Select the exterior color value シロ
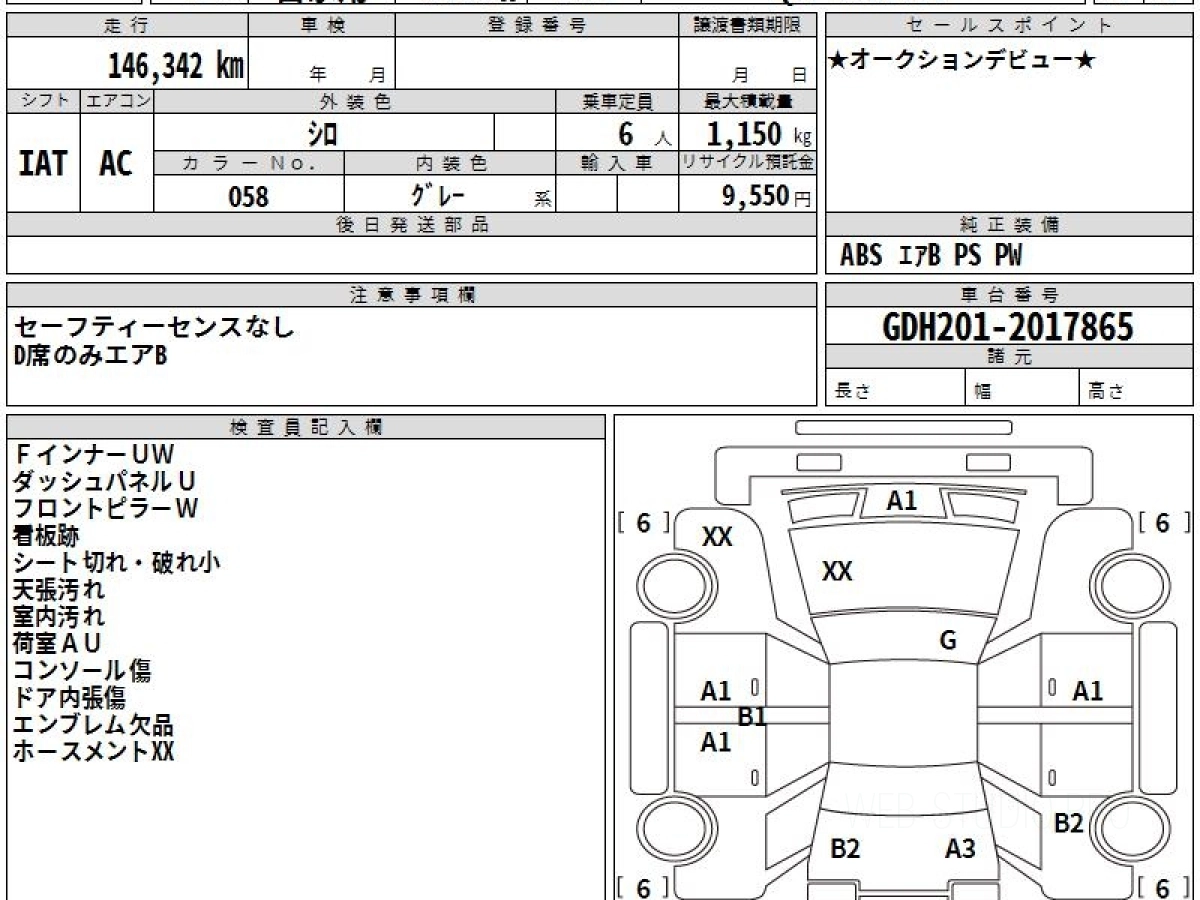 322,133
